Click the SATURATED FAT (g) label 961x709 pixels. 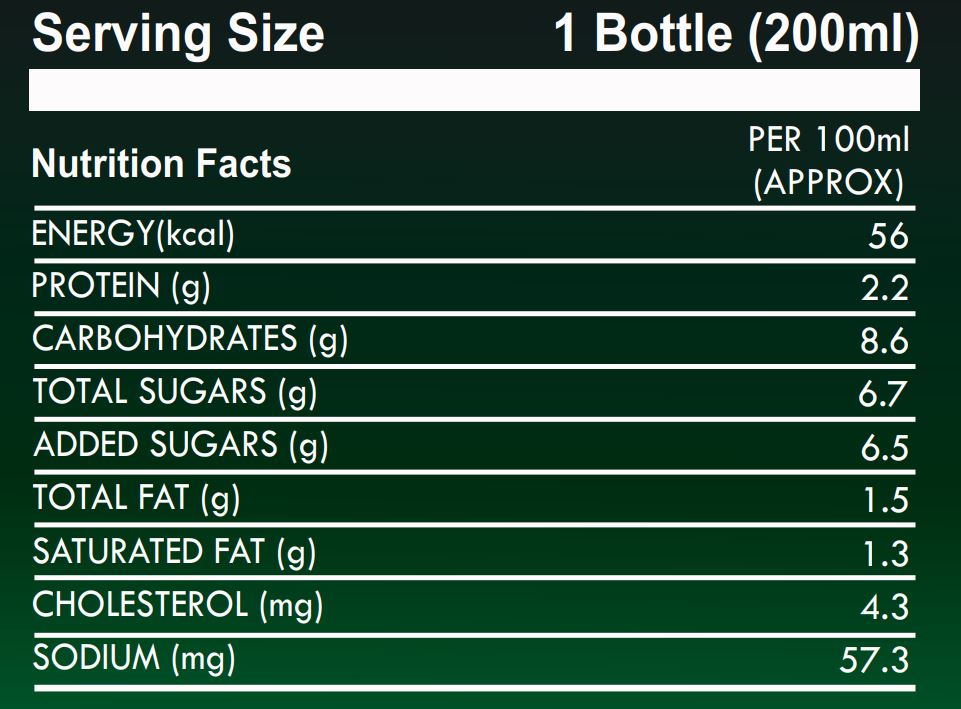174,551
